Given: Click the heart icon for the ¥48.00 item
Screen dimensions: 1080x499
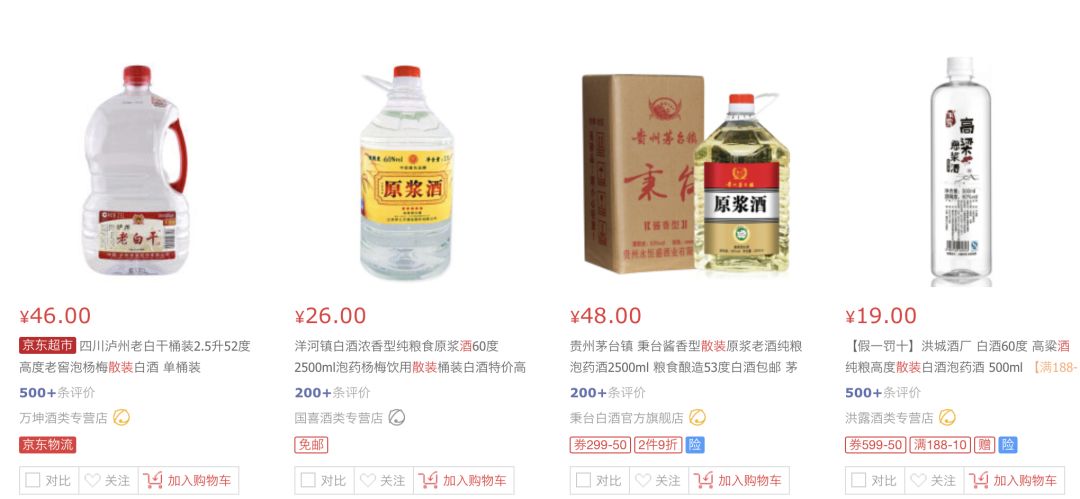Looking at the screenshot, I should pyautogui.click(x=643, y=480).
